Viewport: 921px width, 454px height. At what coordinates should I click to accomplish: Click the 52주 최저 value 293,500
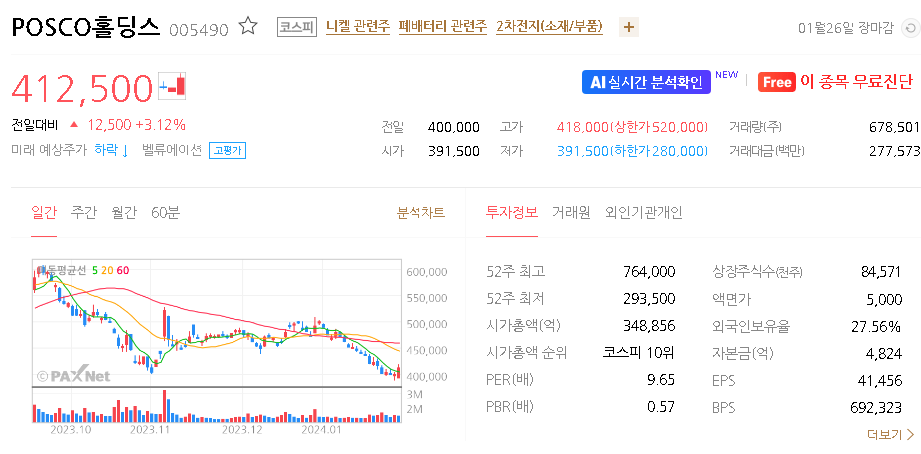[x=649, y=299]
